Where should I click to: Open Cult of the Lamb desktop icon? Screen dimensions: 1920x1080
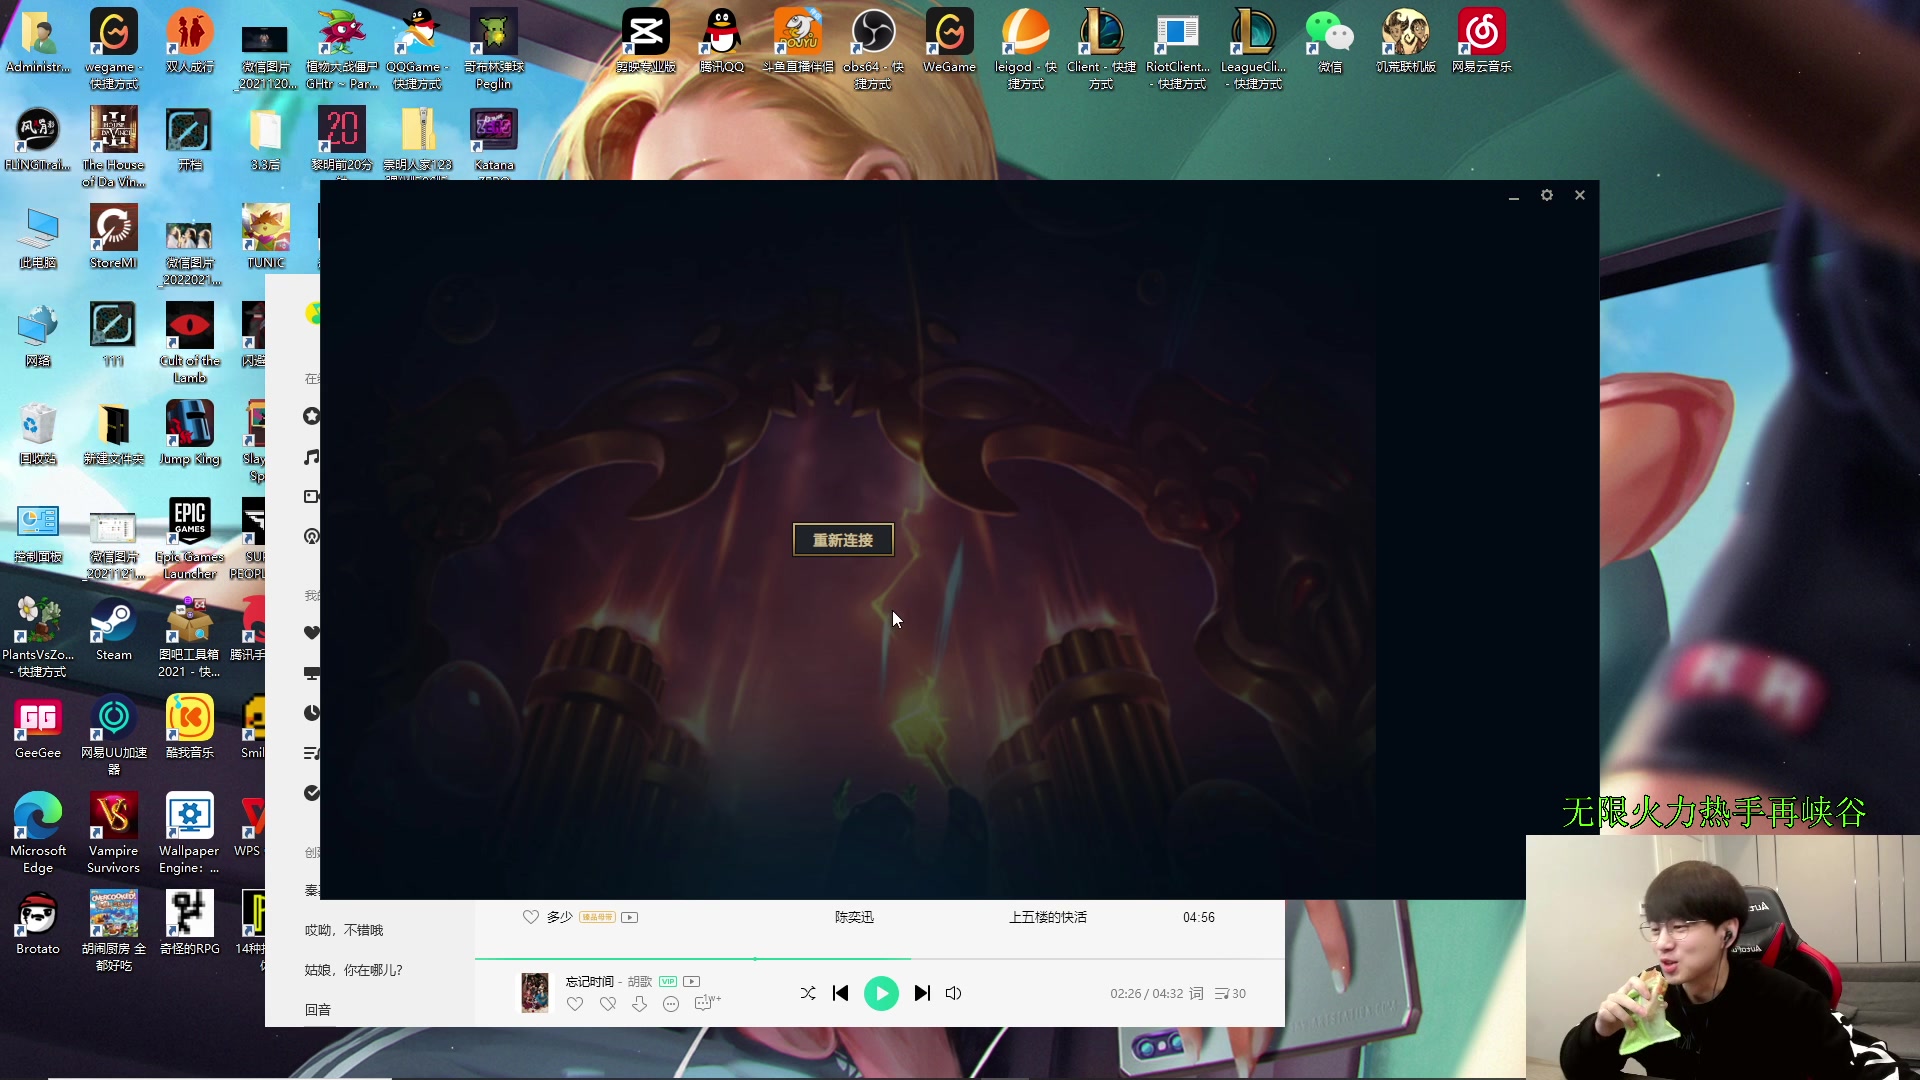click(x=190, y=343)
